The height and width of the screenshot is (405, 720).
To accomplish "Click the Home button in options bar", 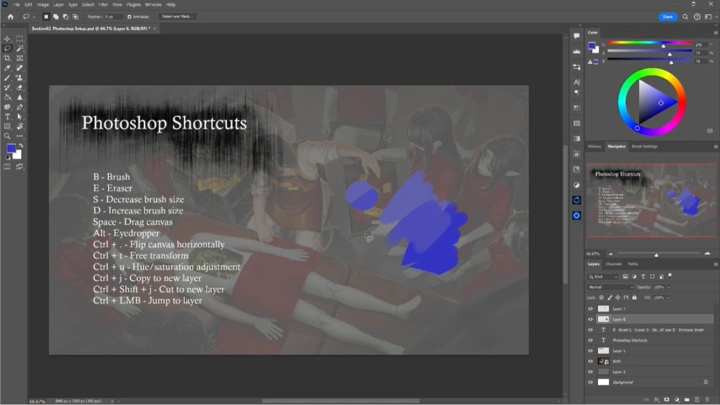I will pyautogui.click(x=11, y=17).
